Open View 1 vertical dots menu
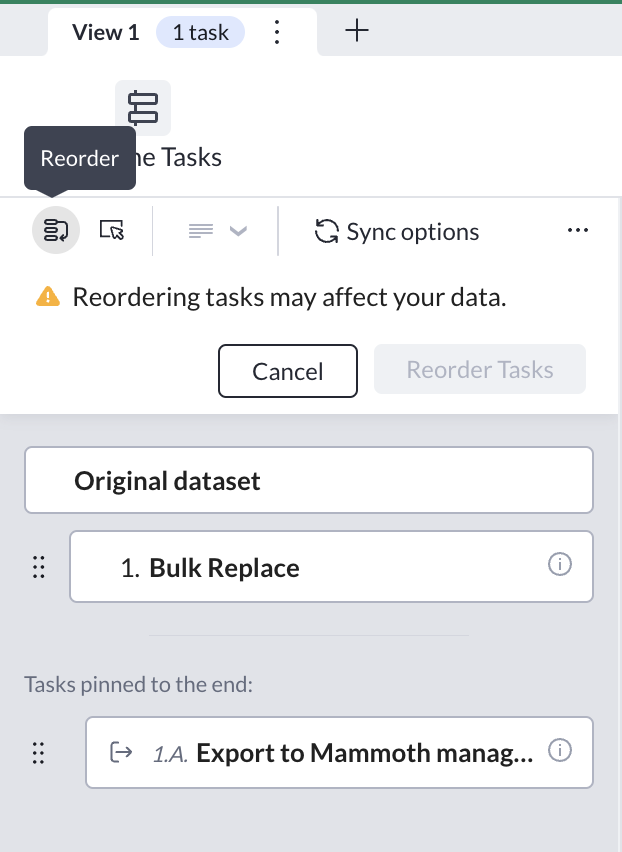Viewport: 622px width, 852px height. (x=278, y=33)
